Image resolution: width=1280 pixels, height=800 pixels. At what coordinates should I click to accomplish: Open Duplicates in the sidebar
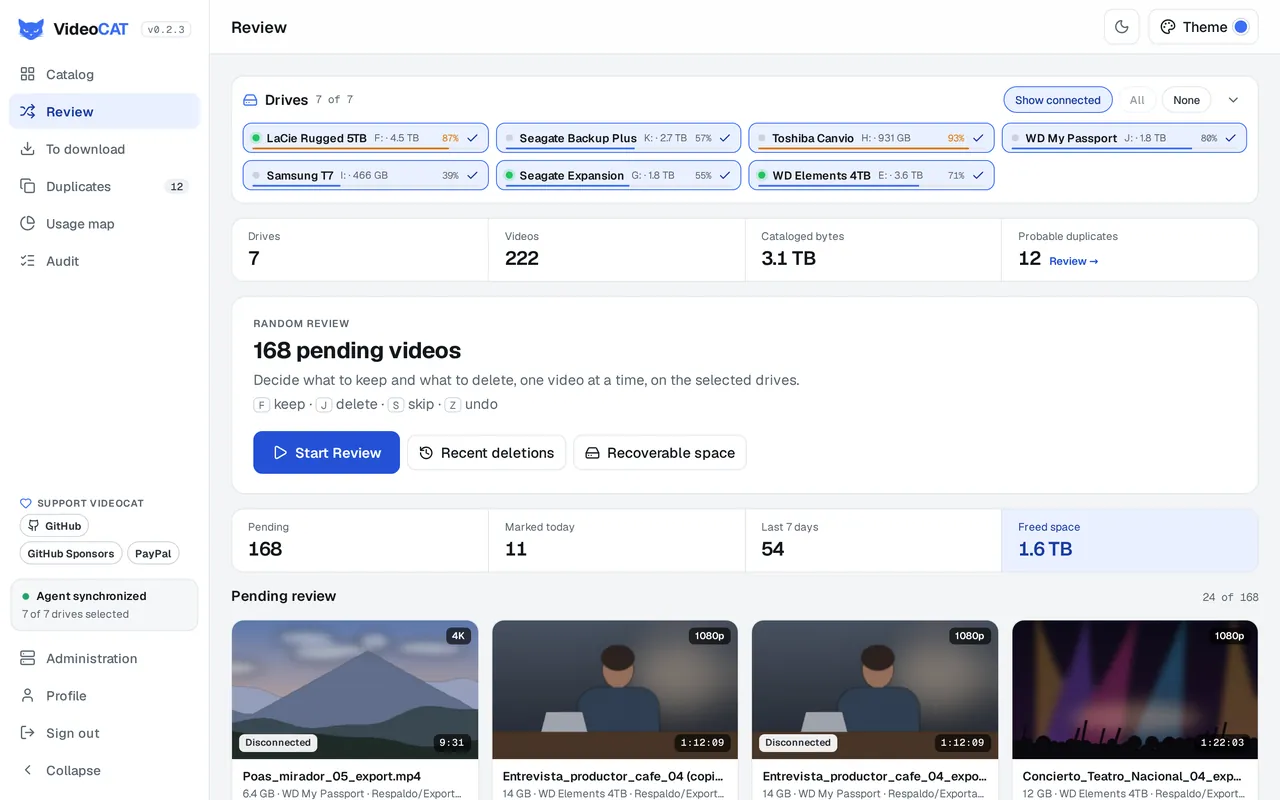(104, 186)
